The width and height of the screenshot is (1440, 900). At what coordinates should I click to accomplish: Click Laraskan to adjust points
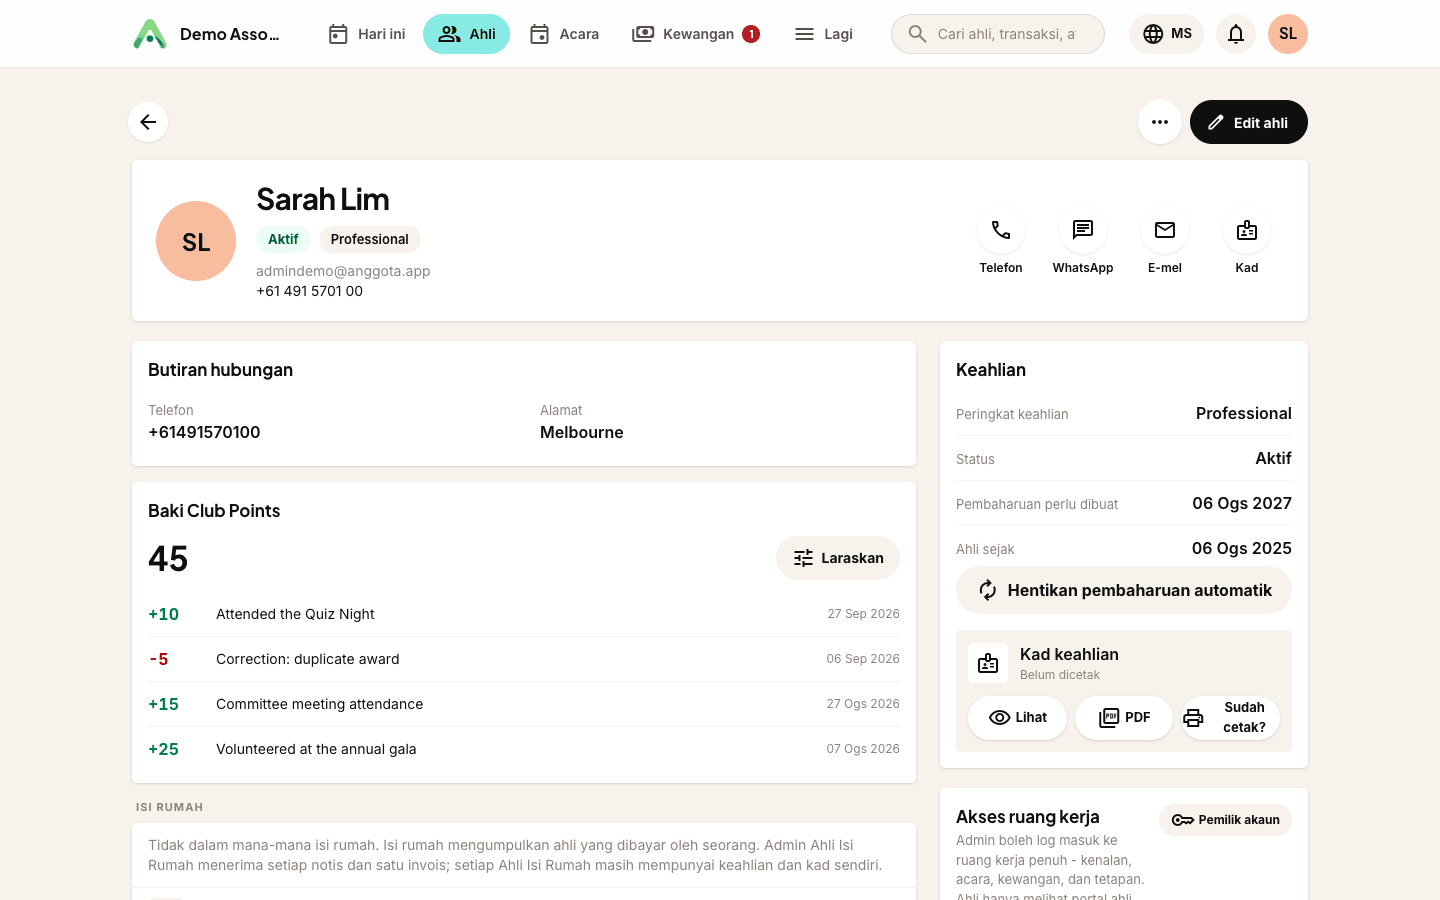click(x=838, y=558)
